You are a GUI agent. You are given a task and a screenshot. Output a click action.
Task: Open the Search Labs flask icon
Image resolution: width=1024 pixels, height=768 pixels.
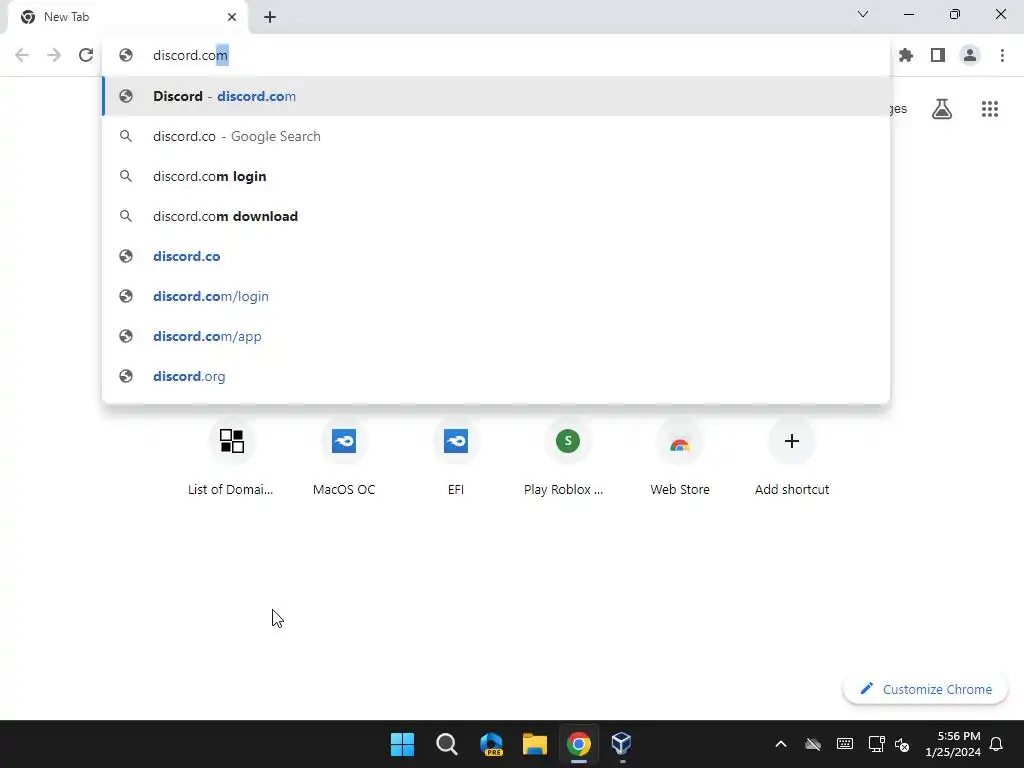(942, 109)
